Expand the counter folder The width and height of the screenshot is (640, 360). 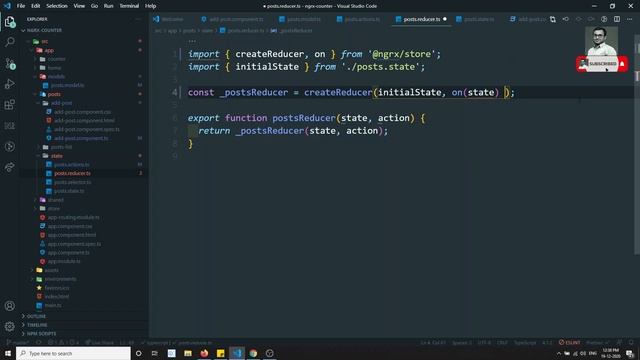(56, 59)
